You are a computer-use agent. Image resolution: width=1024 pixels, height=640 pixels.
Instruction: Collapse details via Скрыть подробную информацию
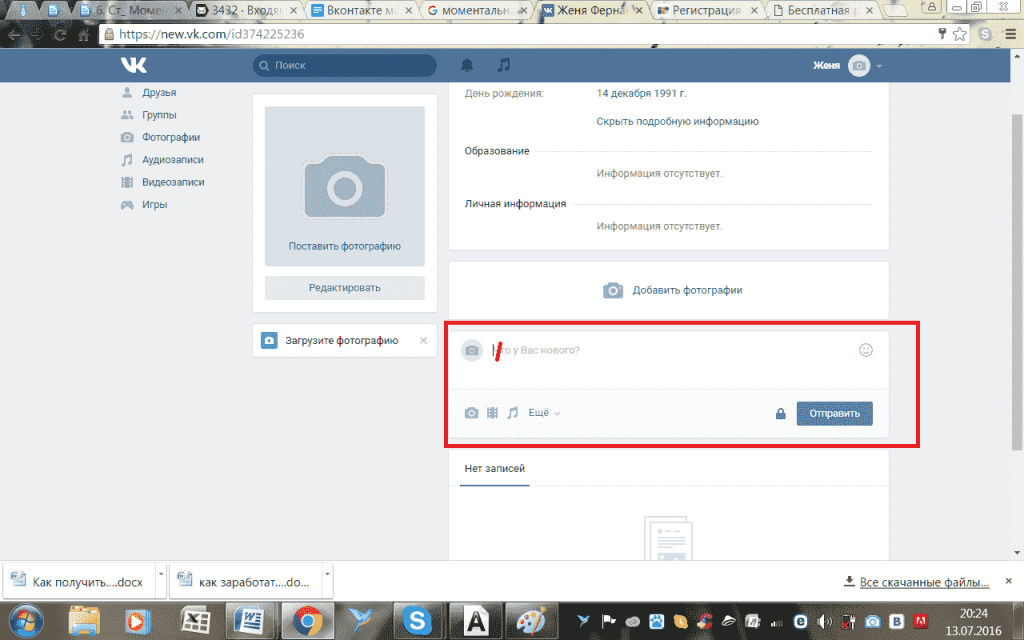(x=677, y=121)
